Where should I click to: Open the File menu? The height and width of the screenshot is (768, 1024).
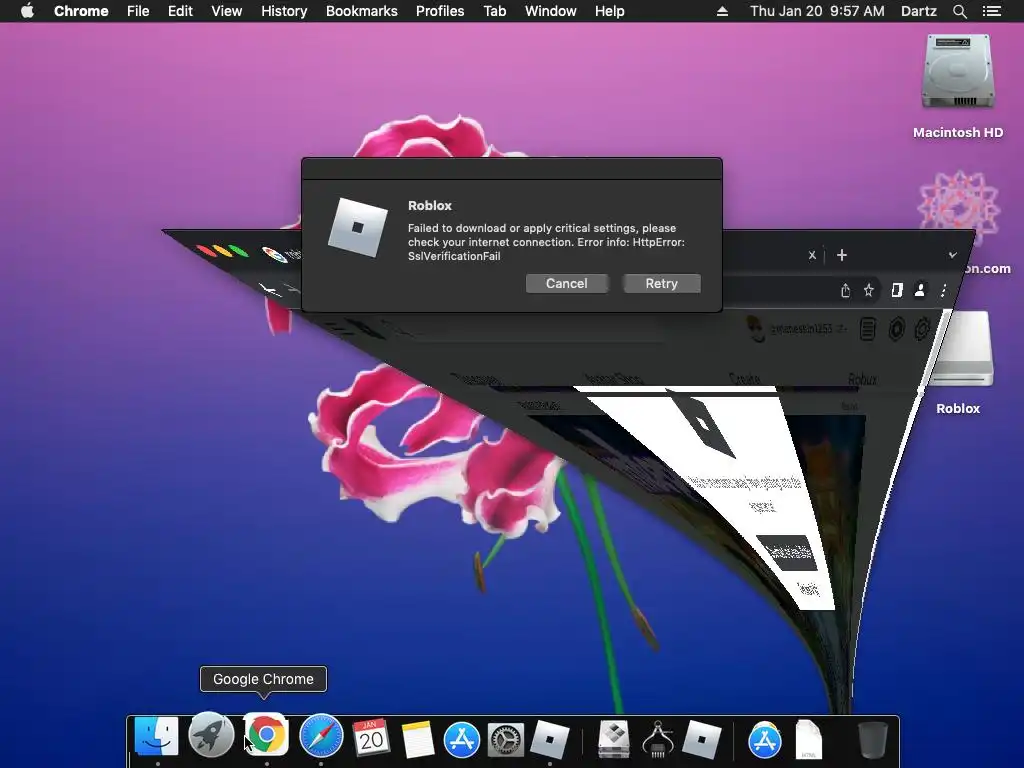(138, 11)
